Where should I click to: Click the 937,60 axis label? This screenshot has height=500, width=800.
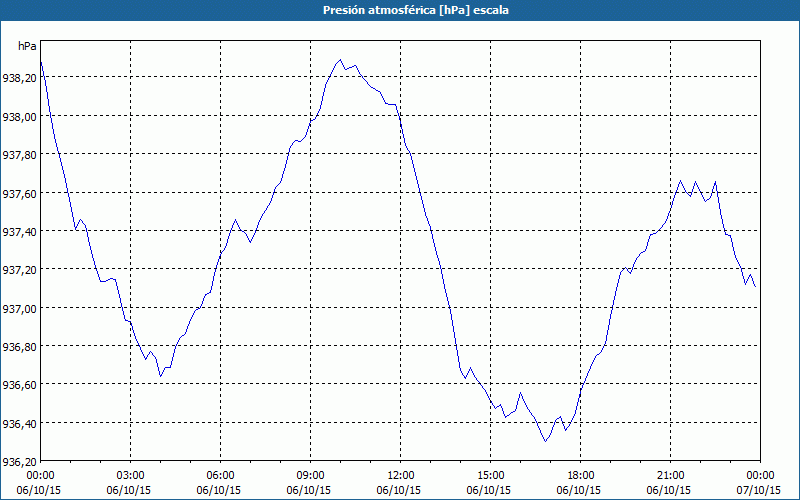coord(19,193)
